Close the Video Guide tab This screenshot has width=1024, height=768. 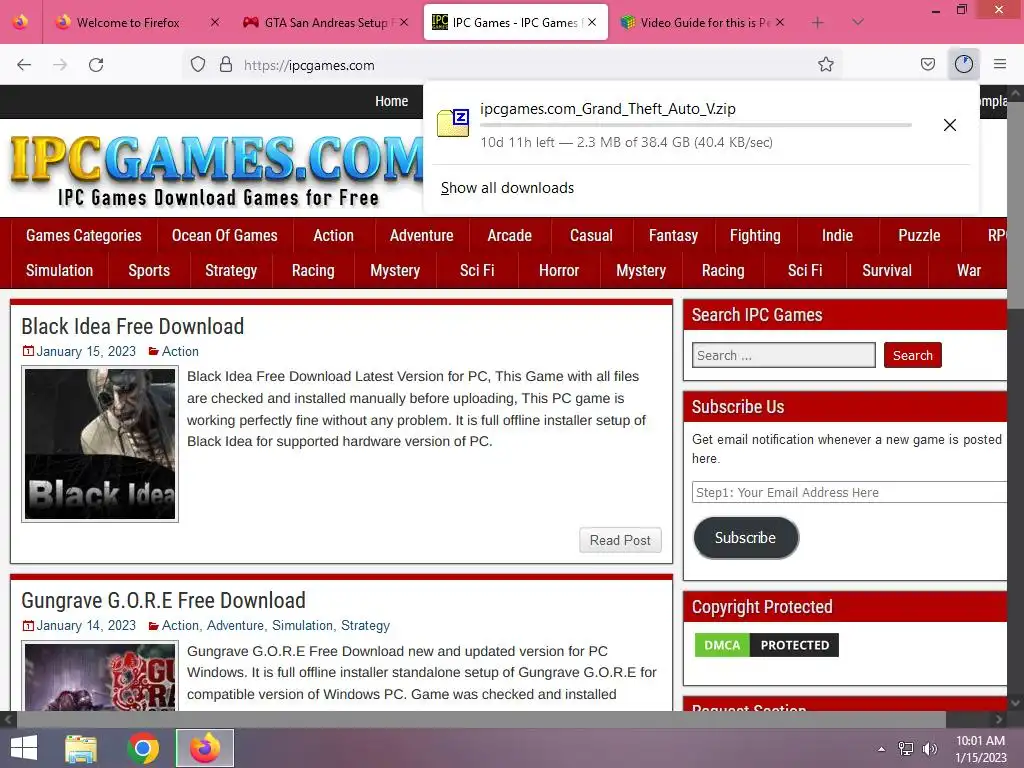tap(780, 22)
